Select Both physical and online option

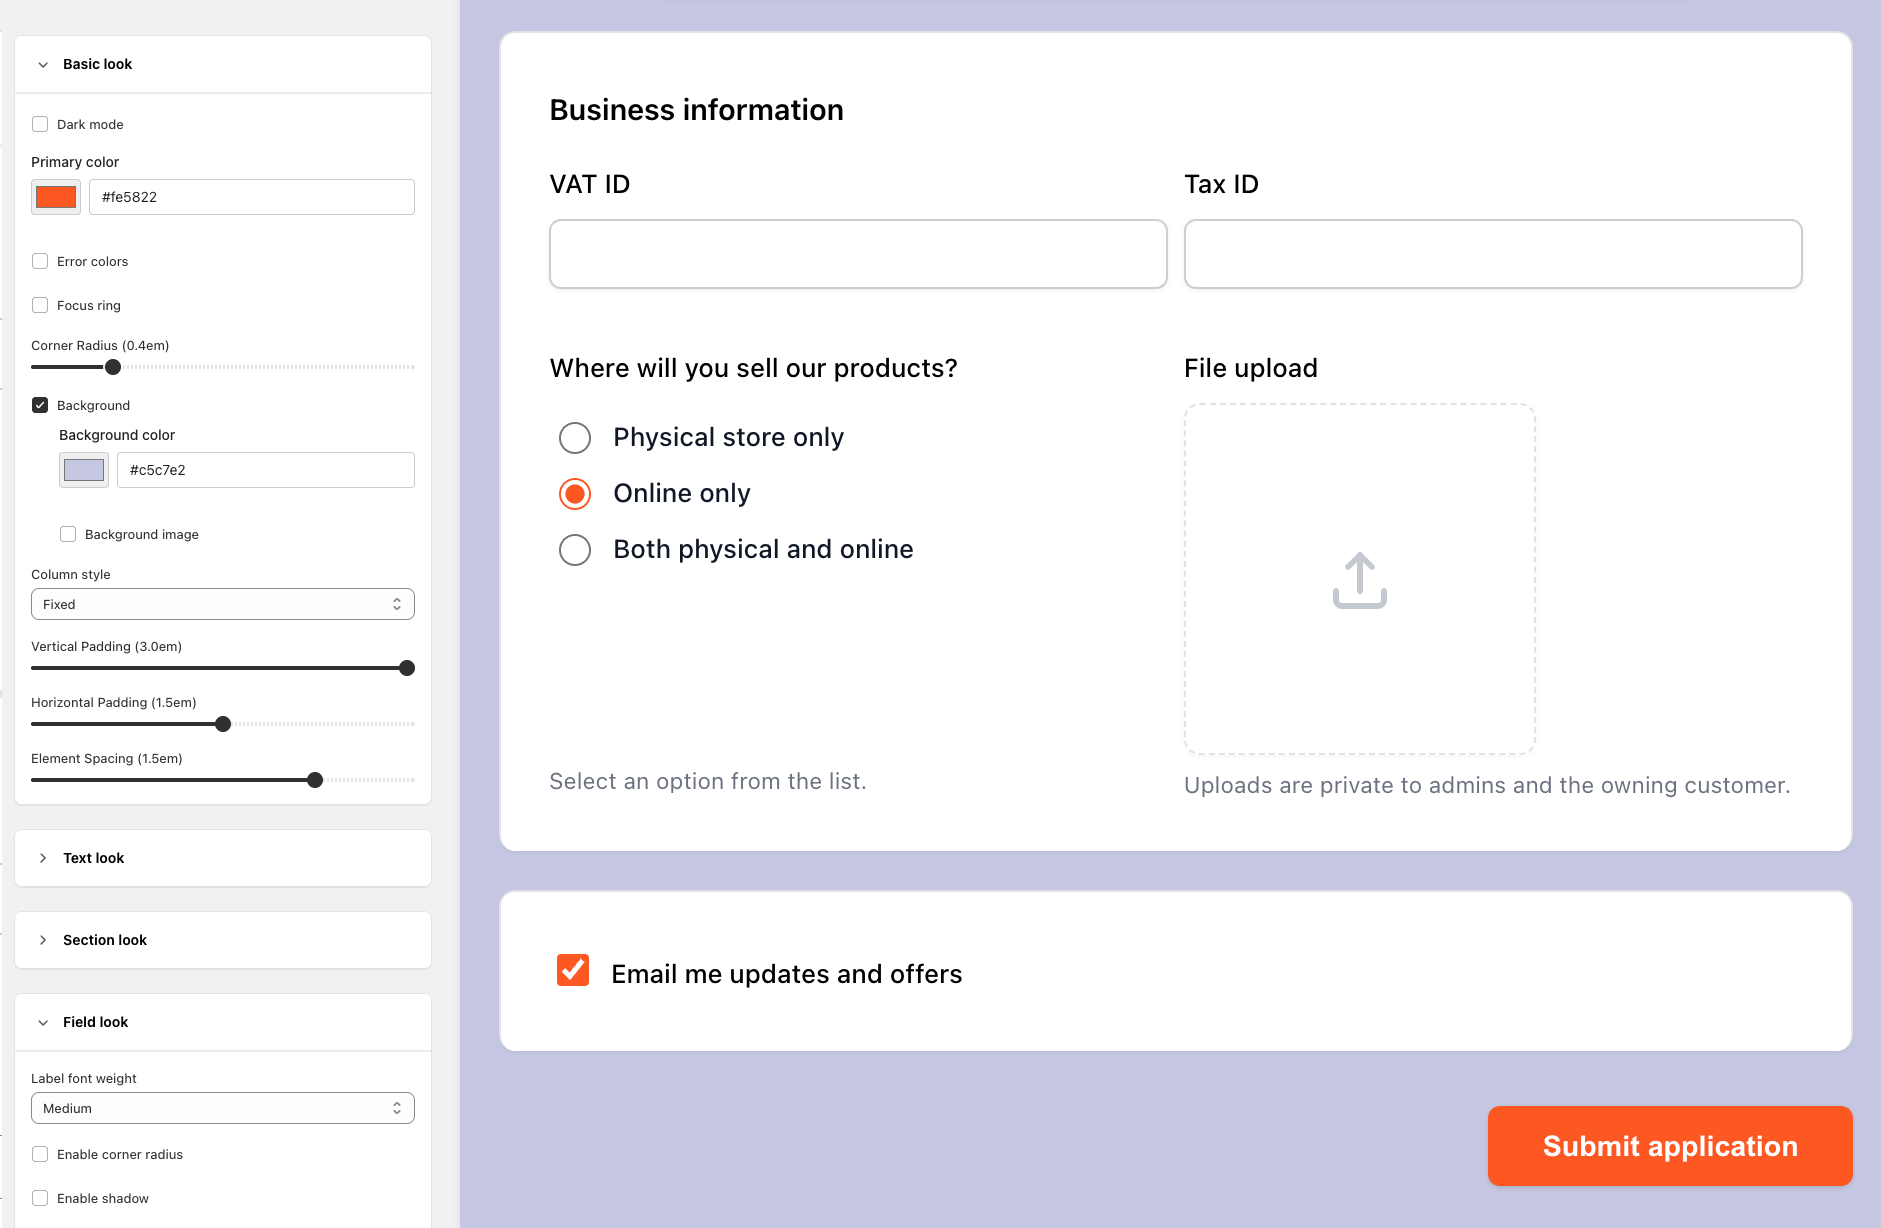(575, 550)
